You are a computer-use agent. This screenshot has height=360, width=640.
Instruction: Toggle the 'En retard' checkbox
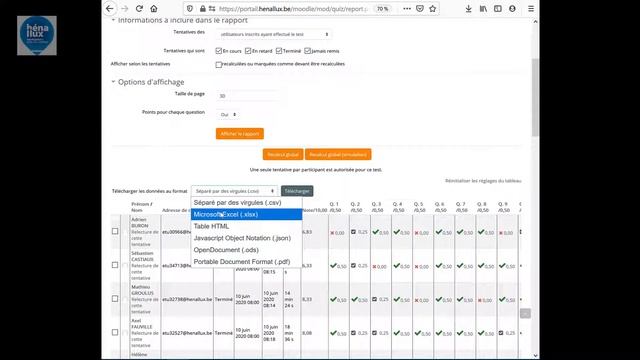248,51
